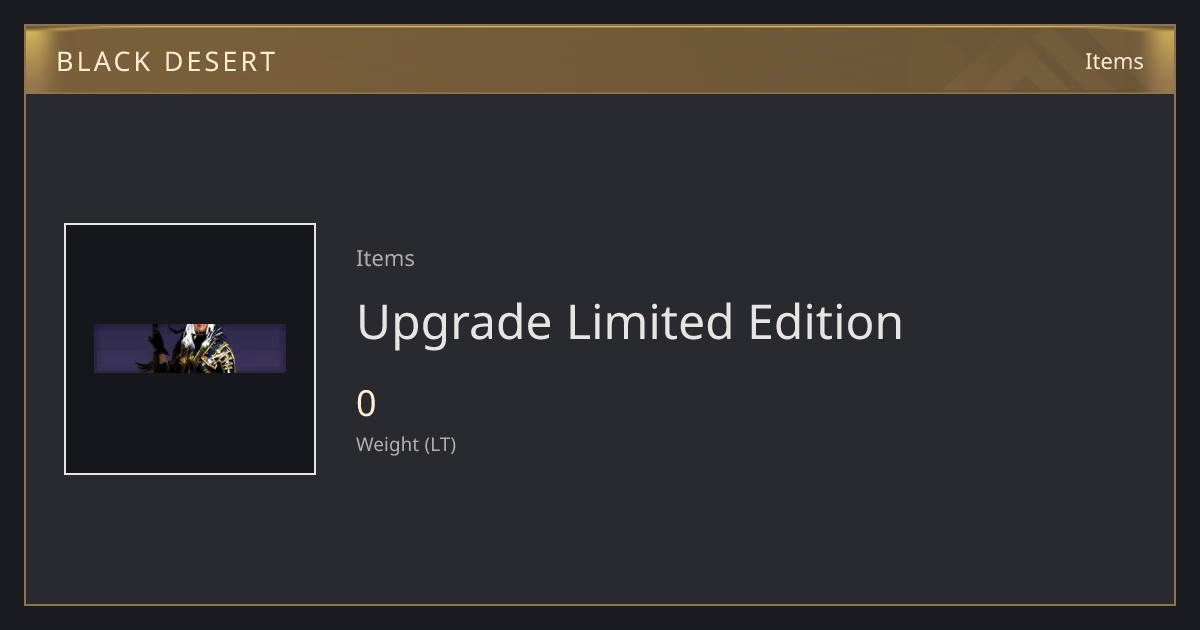Viewport: 1200px width, 630px height.
Task: Click the Upgrade Limited Edition heading
Action: tap(630, 323)
